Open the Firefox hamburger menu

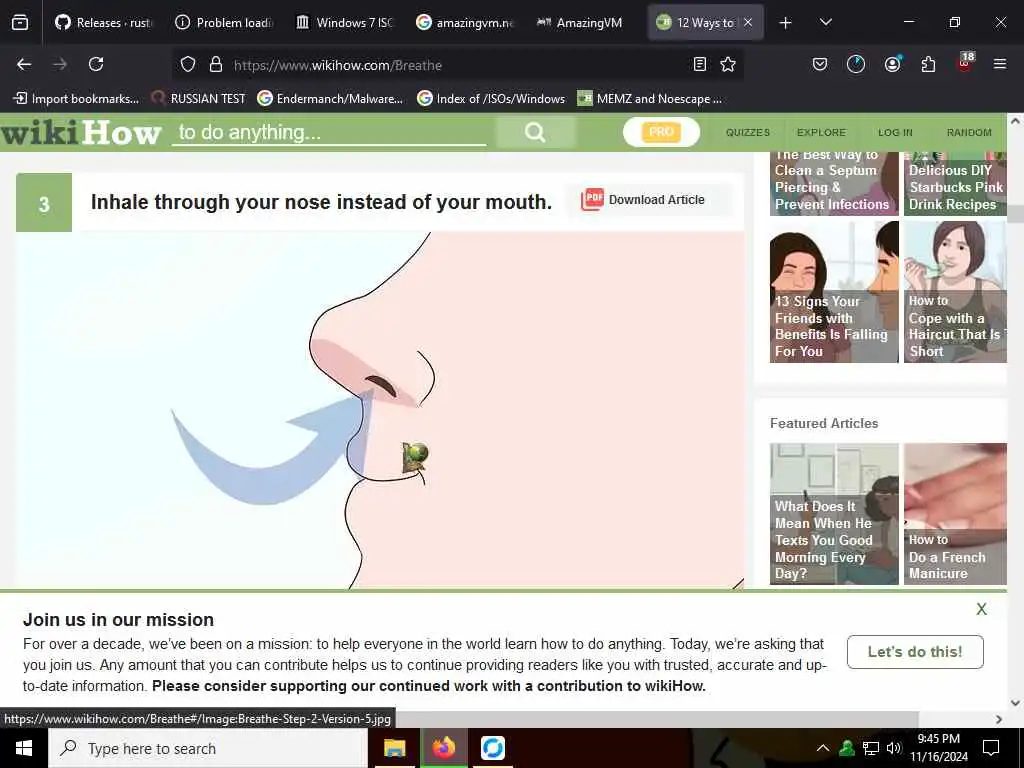coord(999,64)
